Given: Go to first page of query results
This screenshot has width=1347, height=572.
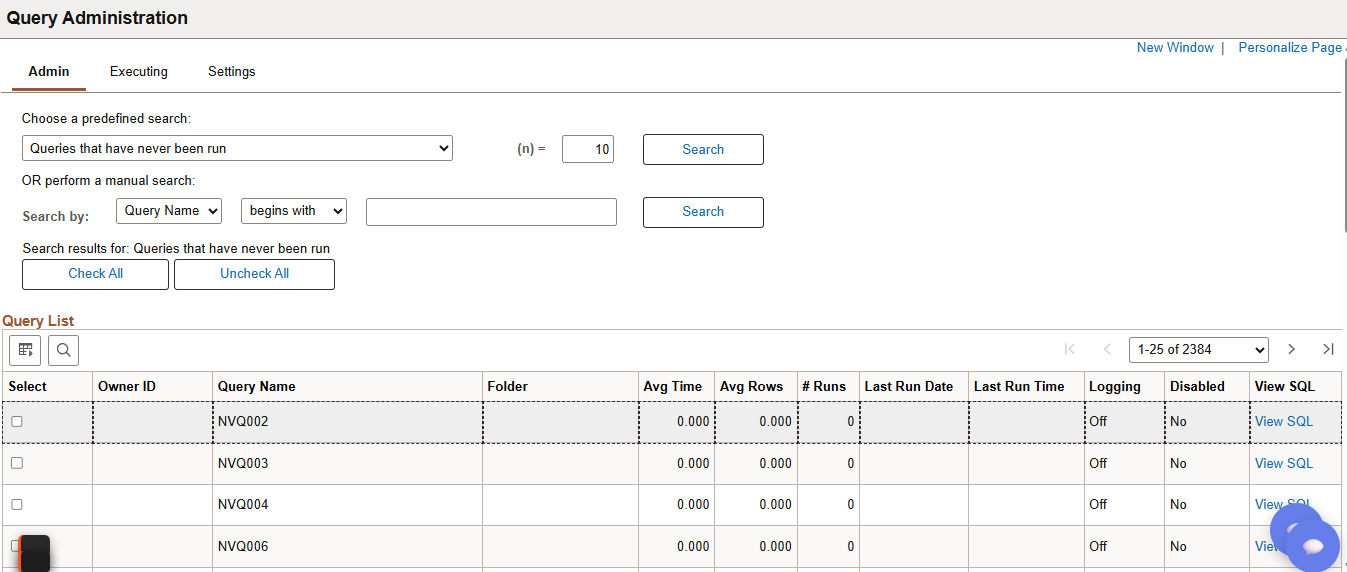Looking at the screenshot, I should [x=1070, y=349].
